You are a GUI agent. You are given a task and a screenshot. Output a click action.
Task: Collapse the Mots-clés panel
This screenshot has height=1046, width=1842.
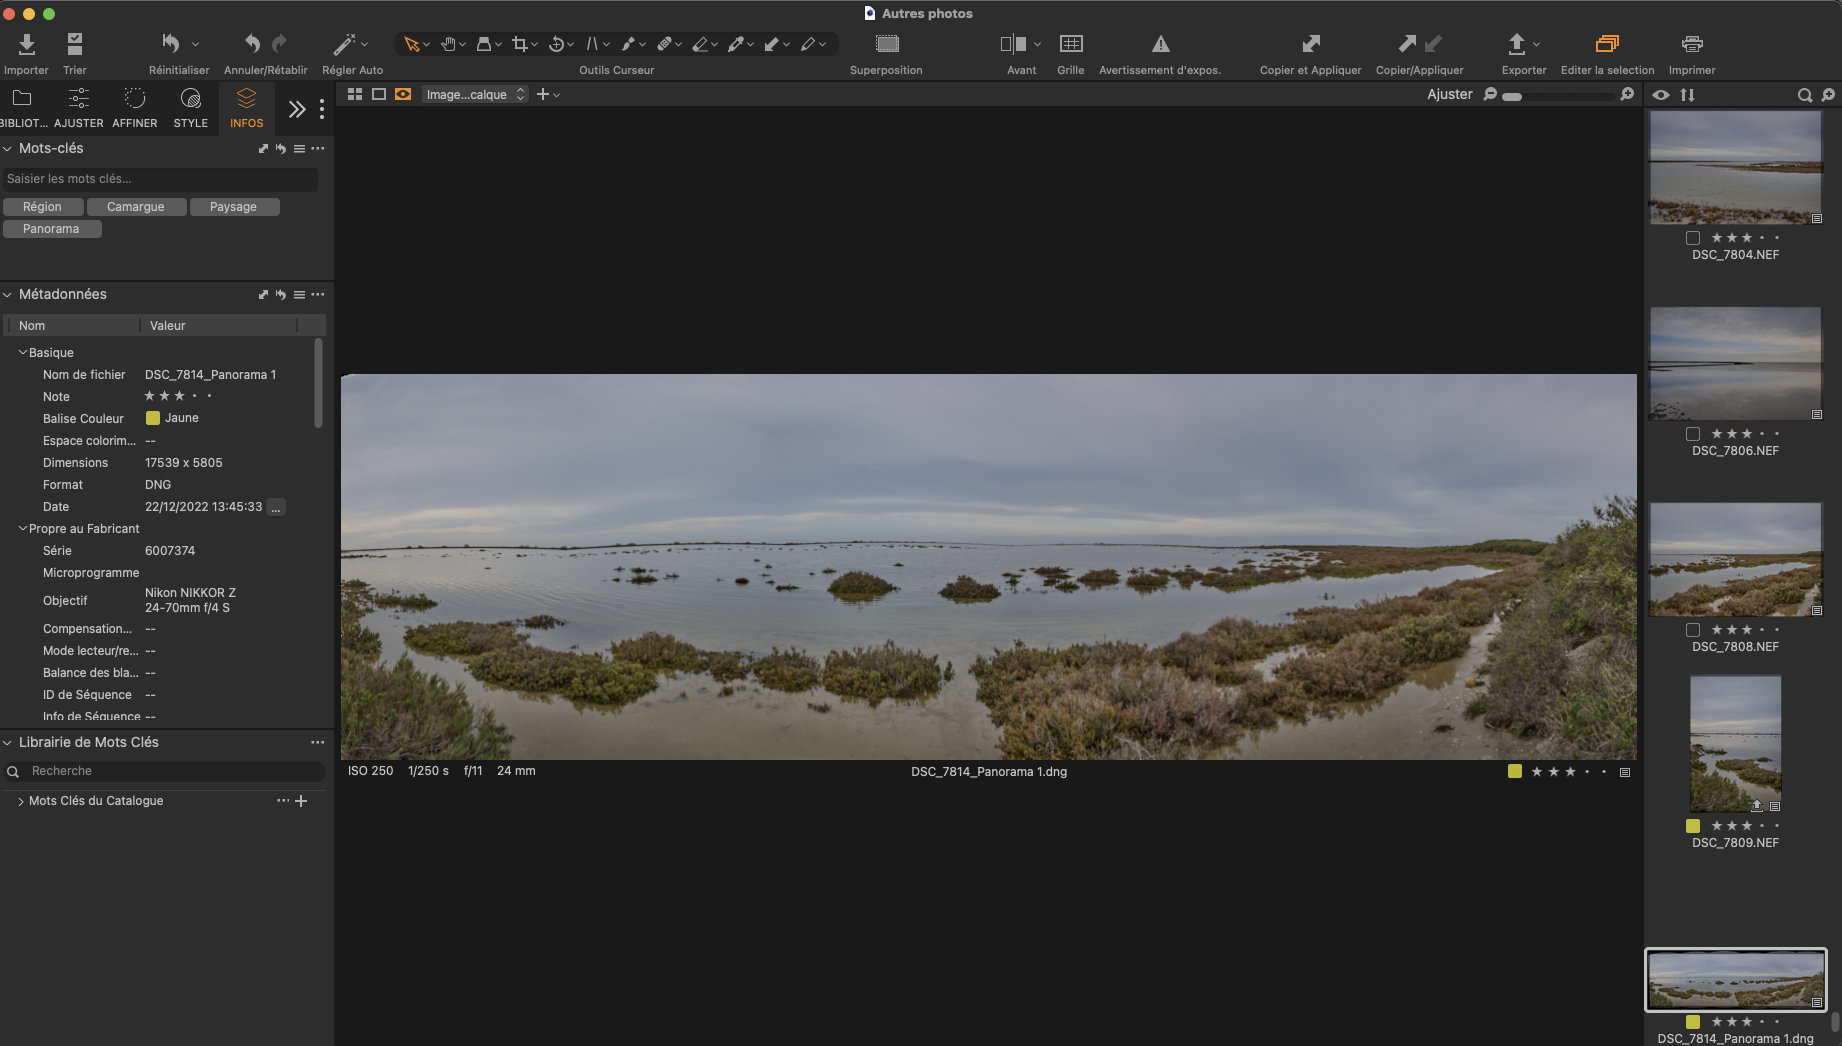[x=7, y=148]
